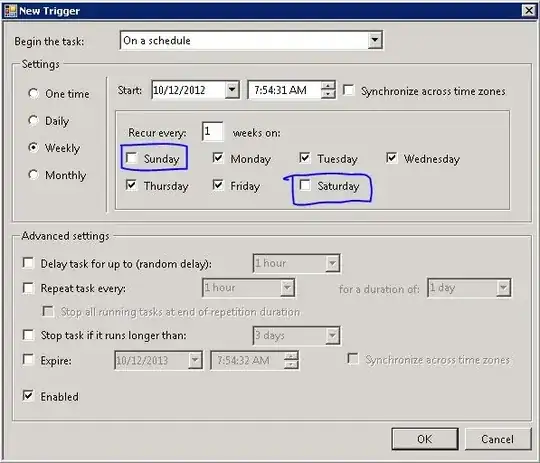Viewport: 540px width, 463px height.
Task: Uncheck the Enabled checkbox
Action: (28, 395)
